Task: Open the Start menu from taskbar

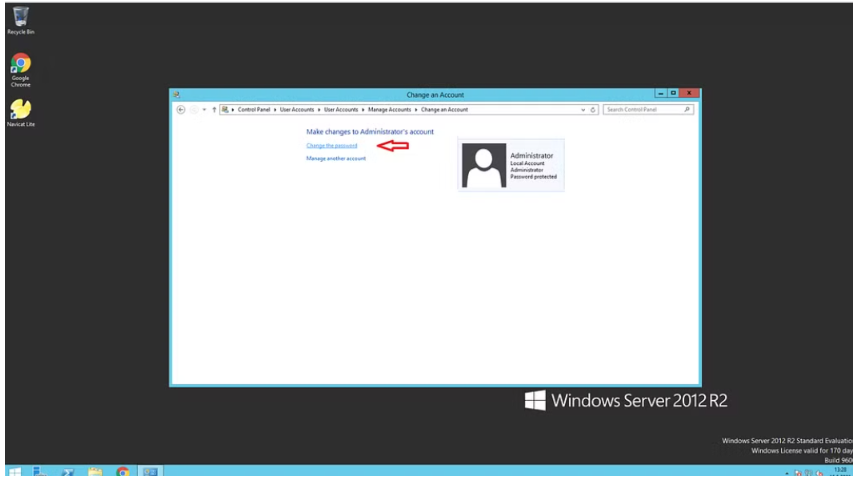Action: click(x=14, y=471)
